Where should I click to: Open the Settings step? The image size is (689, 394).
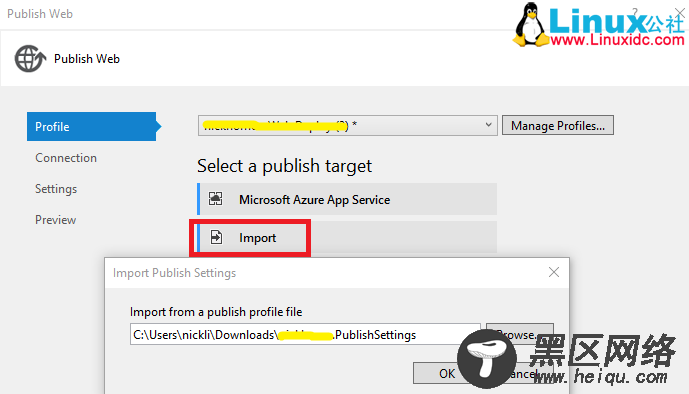click(x=56, y=189)
